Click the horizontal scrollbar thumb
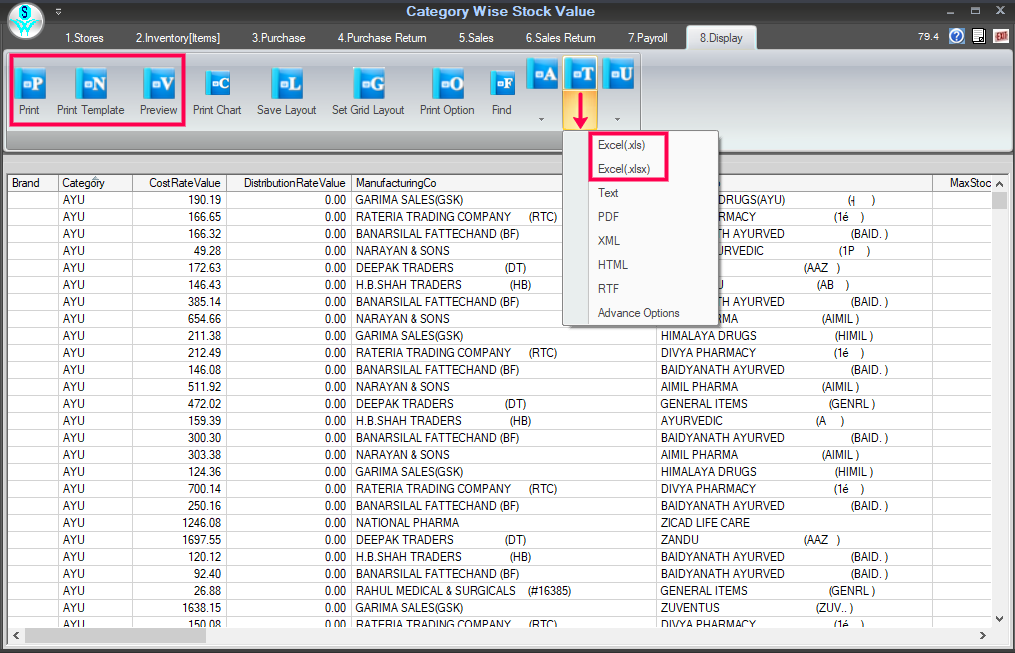Screen dimensions: 1015x653 (115, 635)
